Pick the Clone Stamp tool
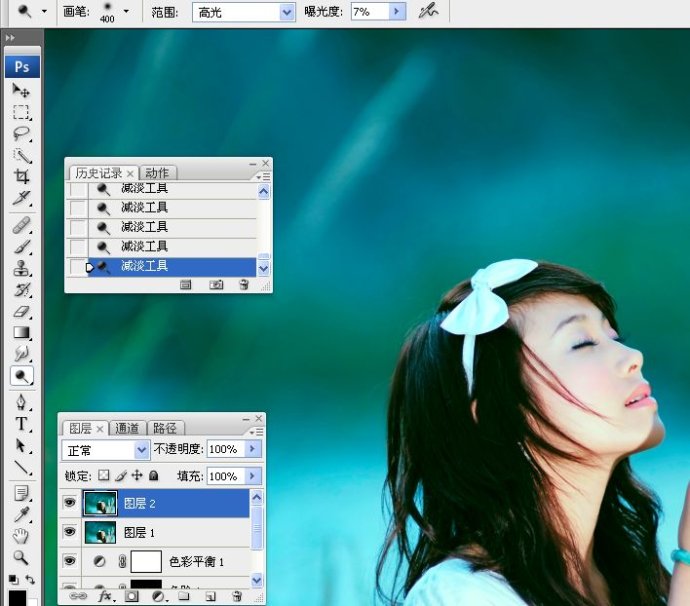The image size is (690, 606). point(21,269)
